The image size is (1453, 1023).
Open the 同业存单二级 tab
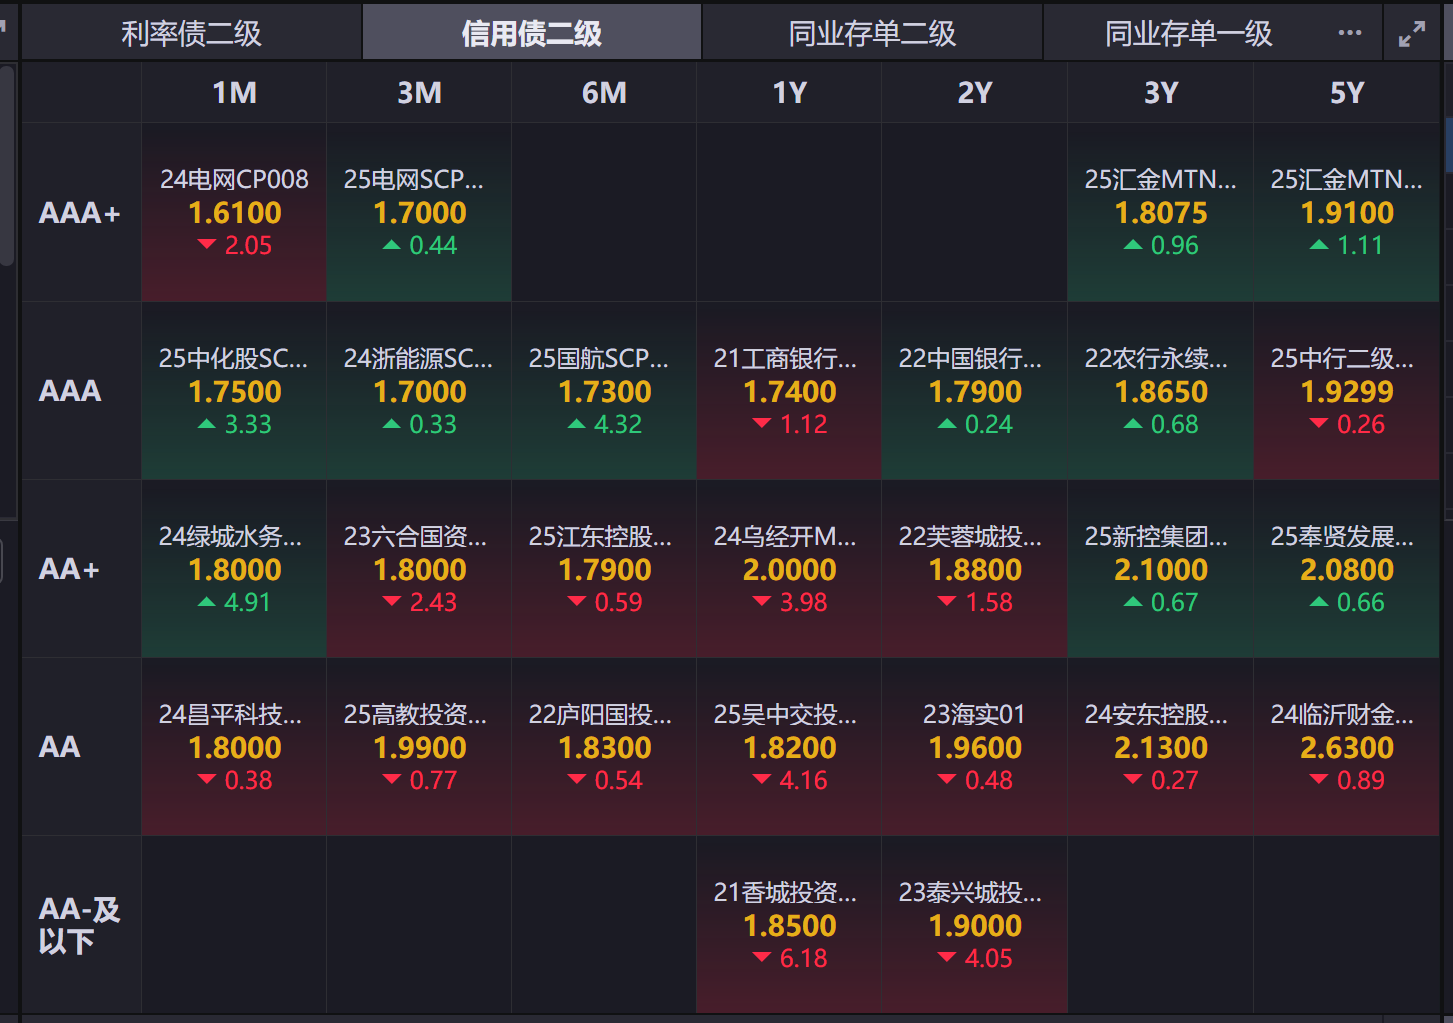[x=872, y=33]
